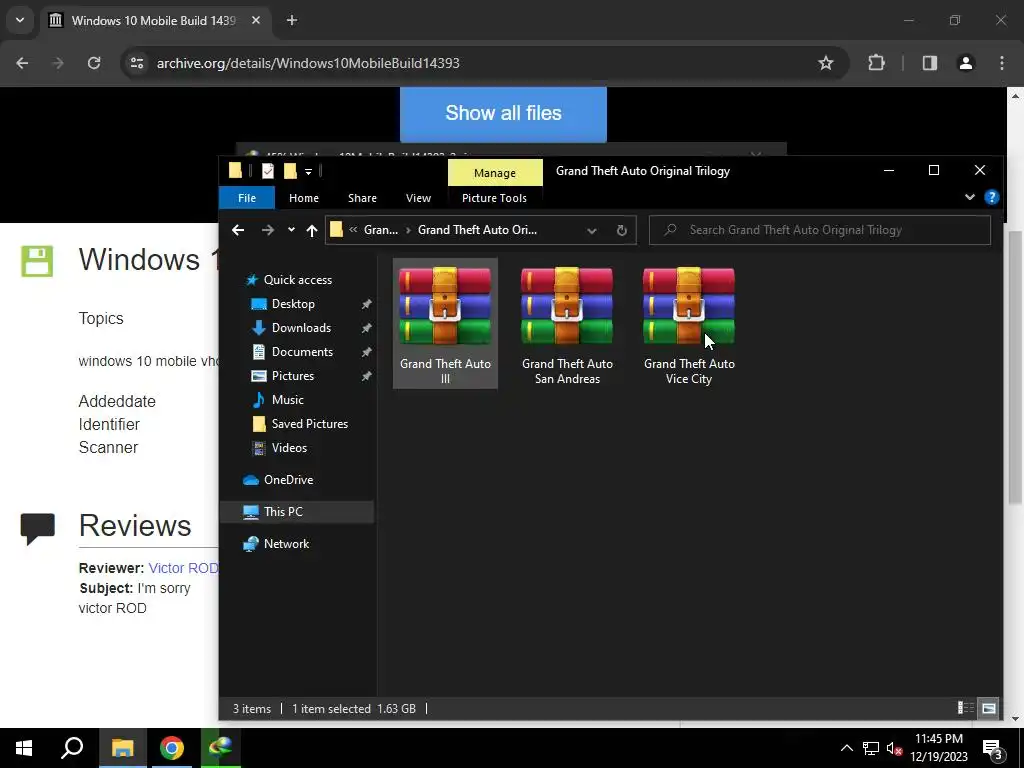Refresh the Explorer folder view

pyautogui.click(x=622, y=230)
